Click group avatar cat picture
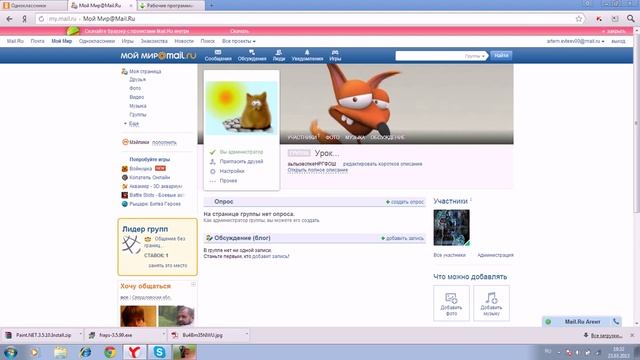Screen dimensions: 640x360 tap(241, 108)
